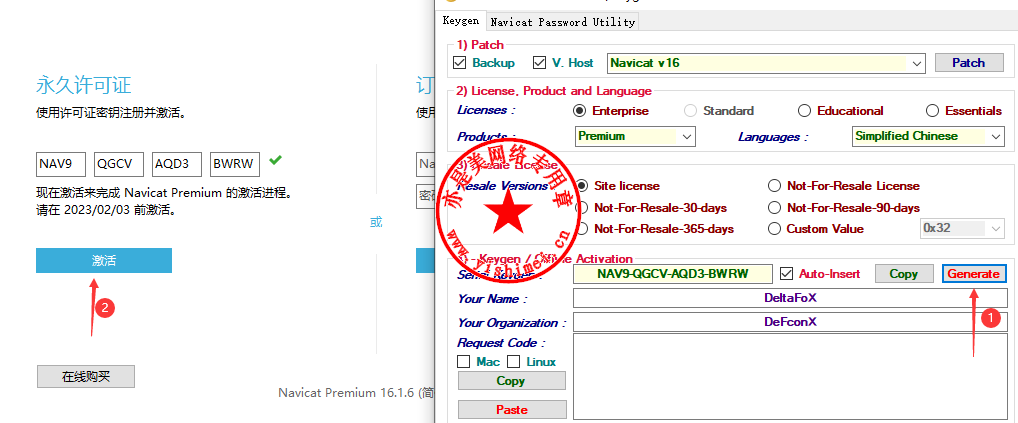Open the 0x32 custom value dropdown
Image resolution: width=1018 pixels, height=423 pixels.
pyautogui.click(x=962, y=228)
